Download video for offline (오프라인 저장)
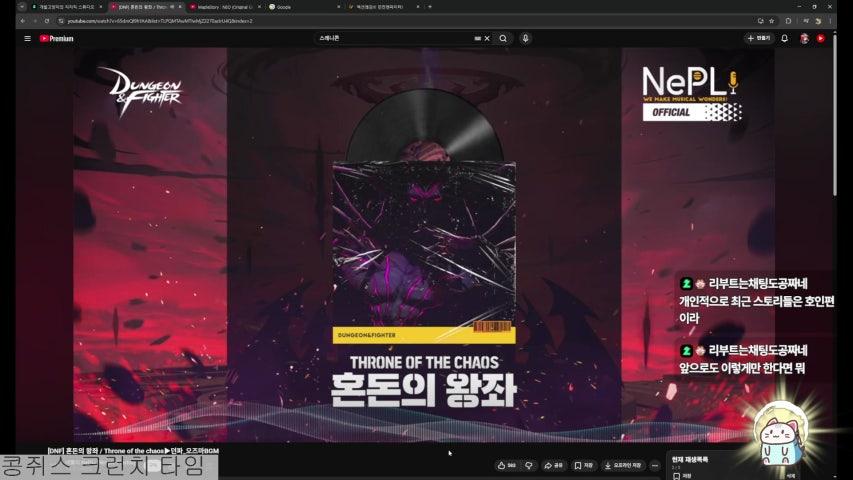 (623, 465)
